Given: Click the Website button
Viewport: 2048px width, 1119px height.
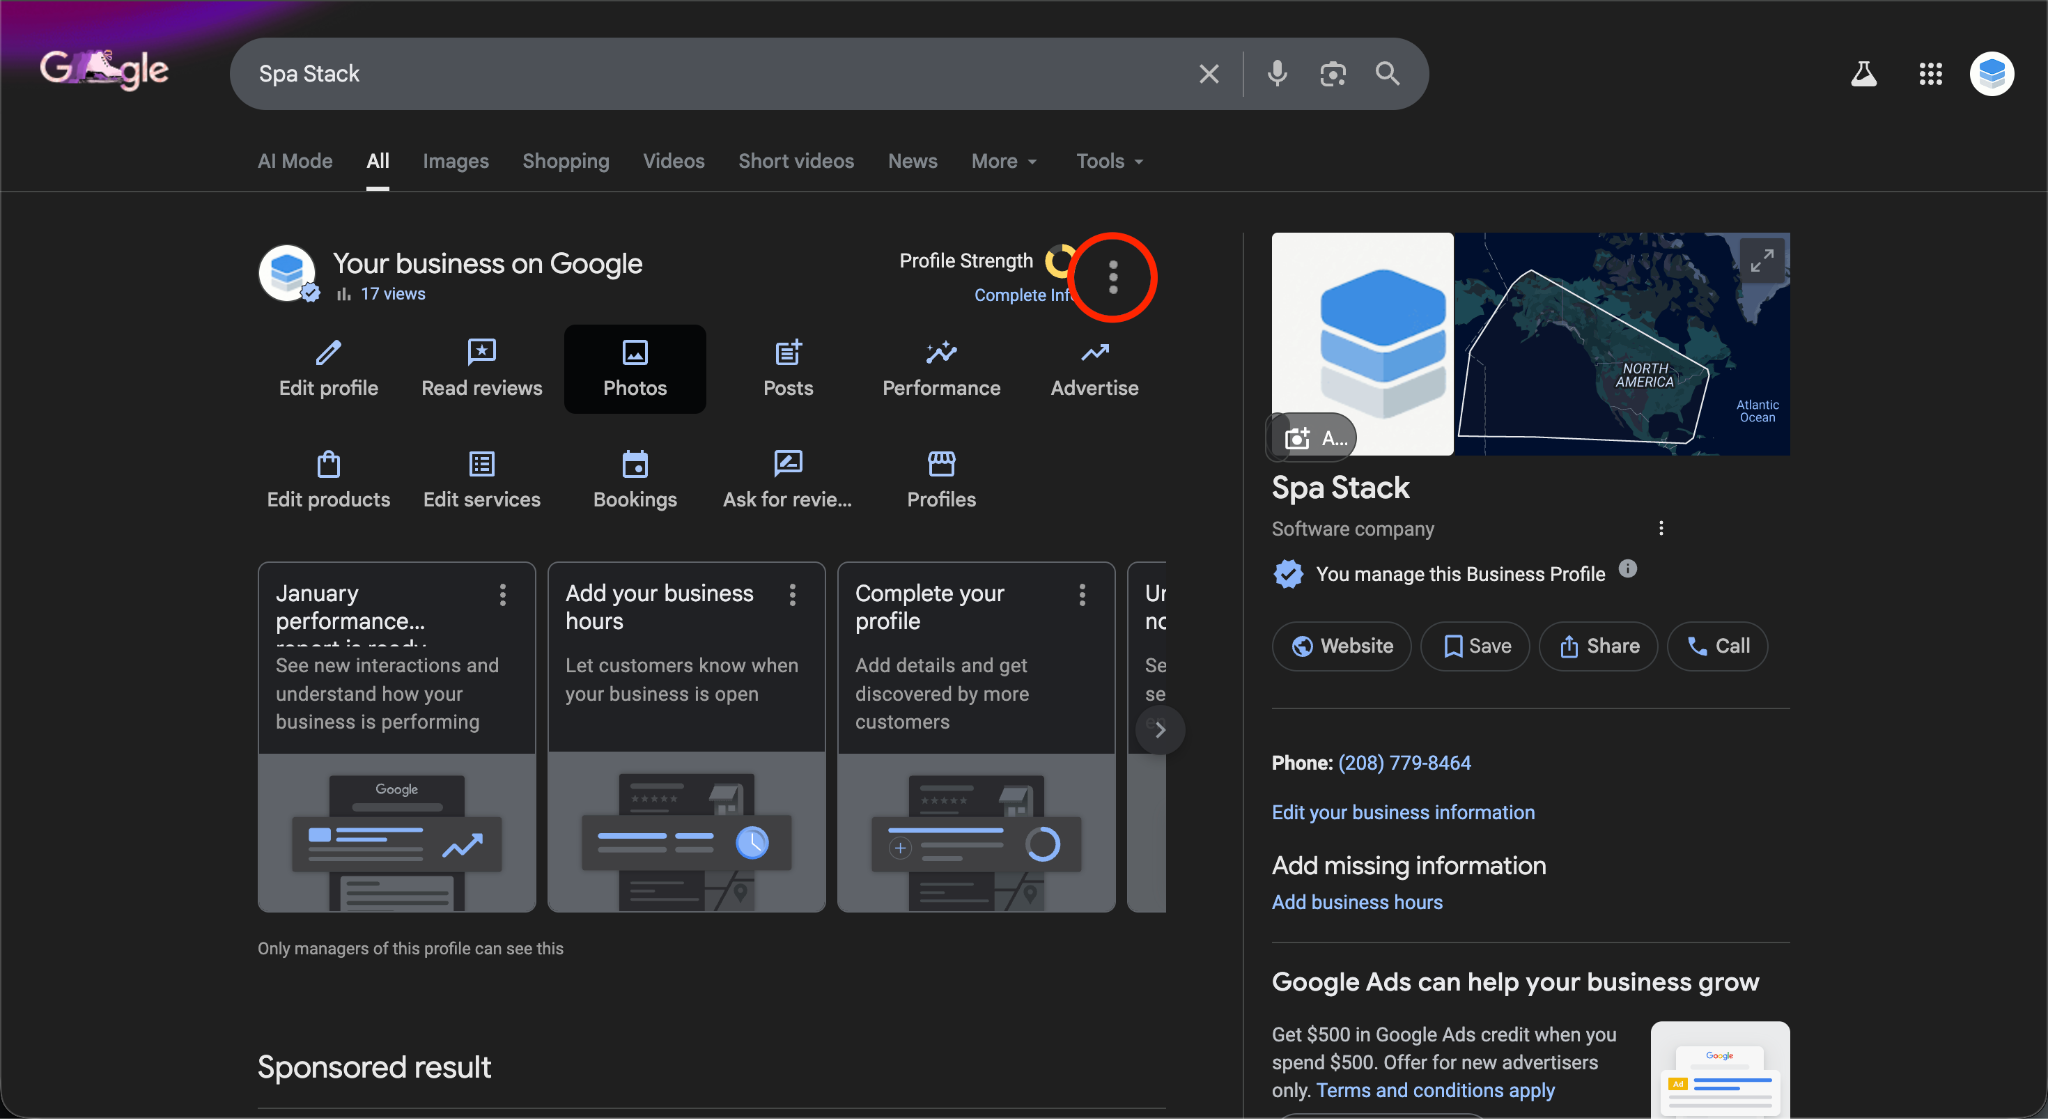Looking at the screenshot, I should tap(1341, 646).
